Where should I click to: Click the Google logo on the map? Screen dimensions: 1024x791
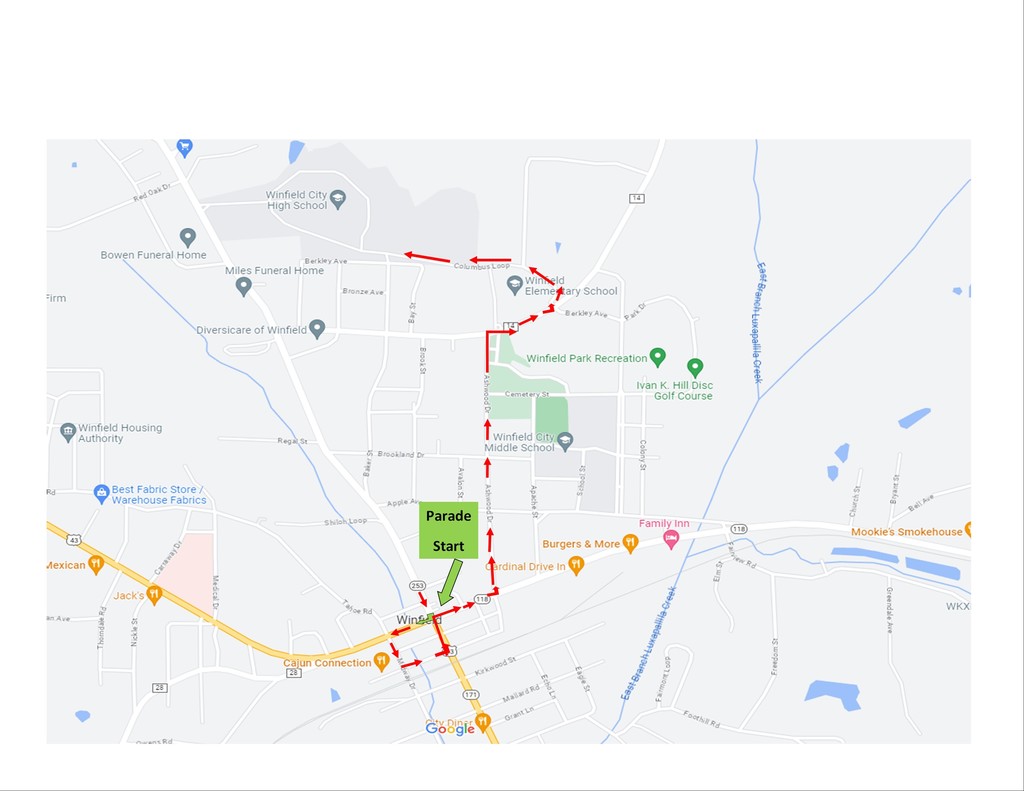coord(450,729)
